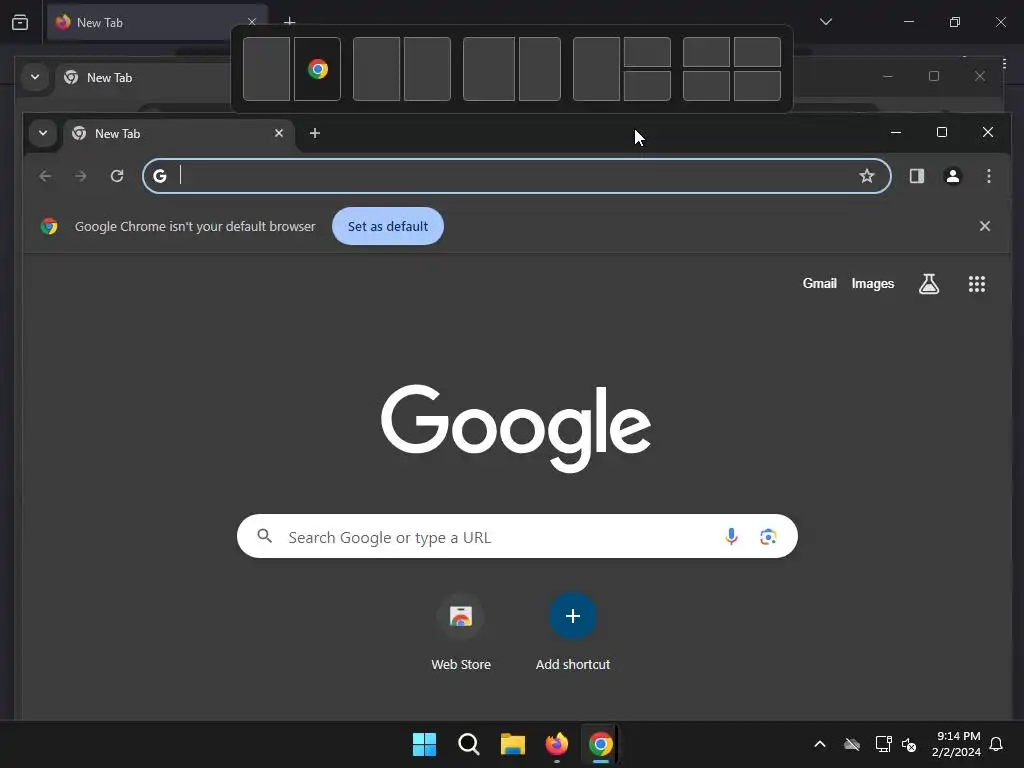1024x768 pixels.
Task: Select the New Tab tab in front Chrome window
Action: (178, 133)
